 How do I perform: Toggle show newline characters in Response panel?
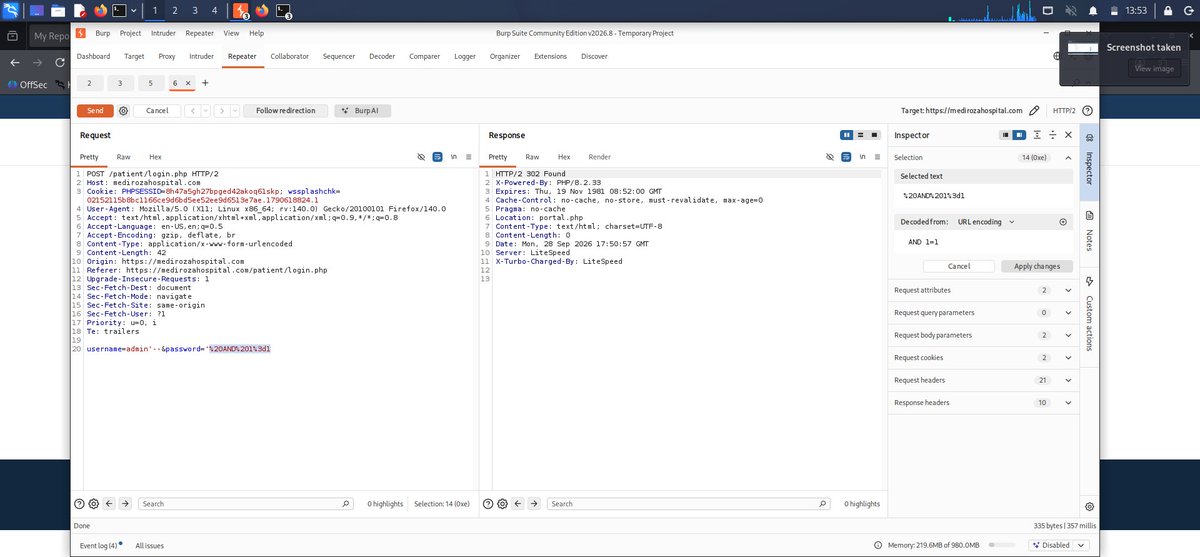pos(861,157)
